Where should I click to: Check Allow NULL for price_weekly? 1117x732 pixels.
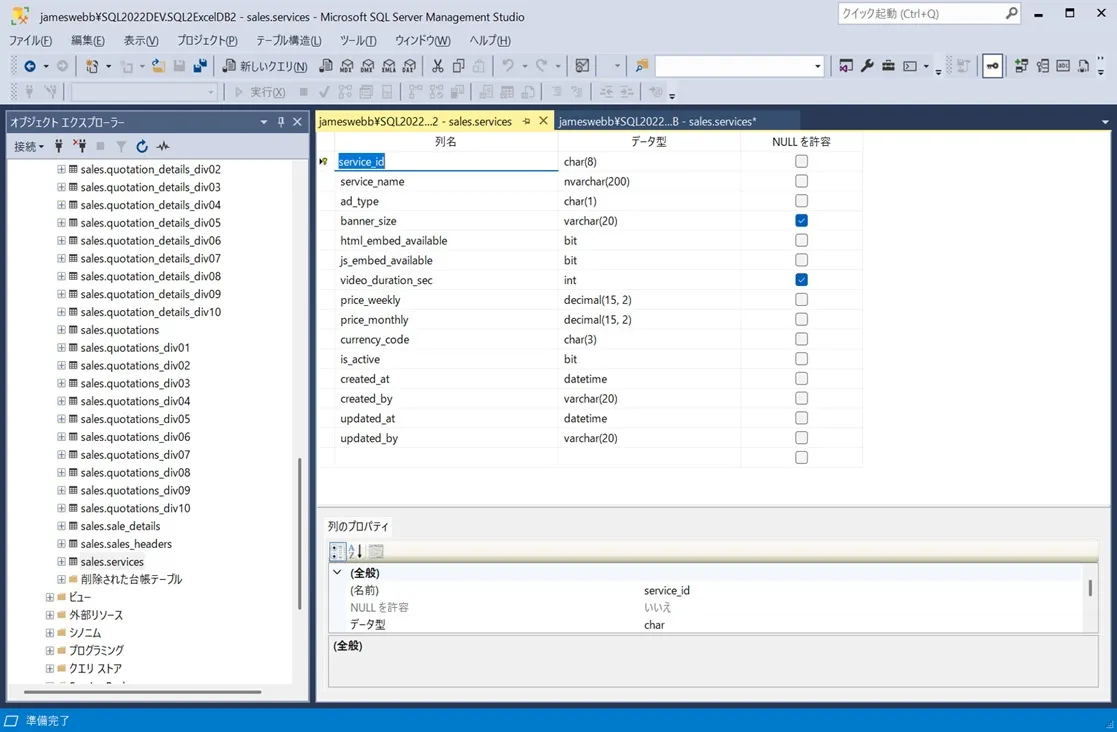801,300
